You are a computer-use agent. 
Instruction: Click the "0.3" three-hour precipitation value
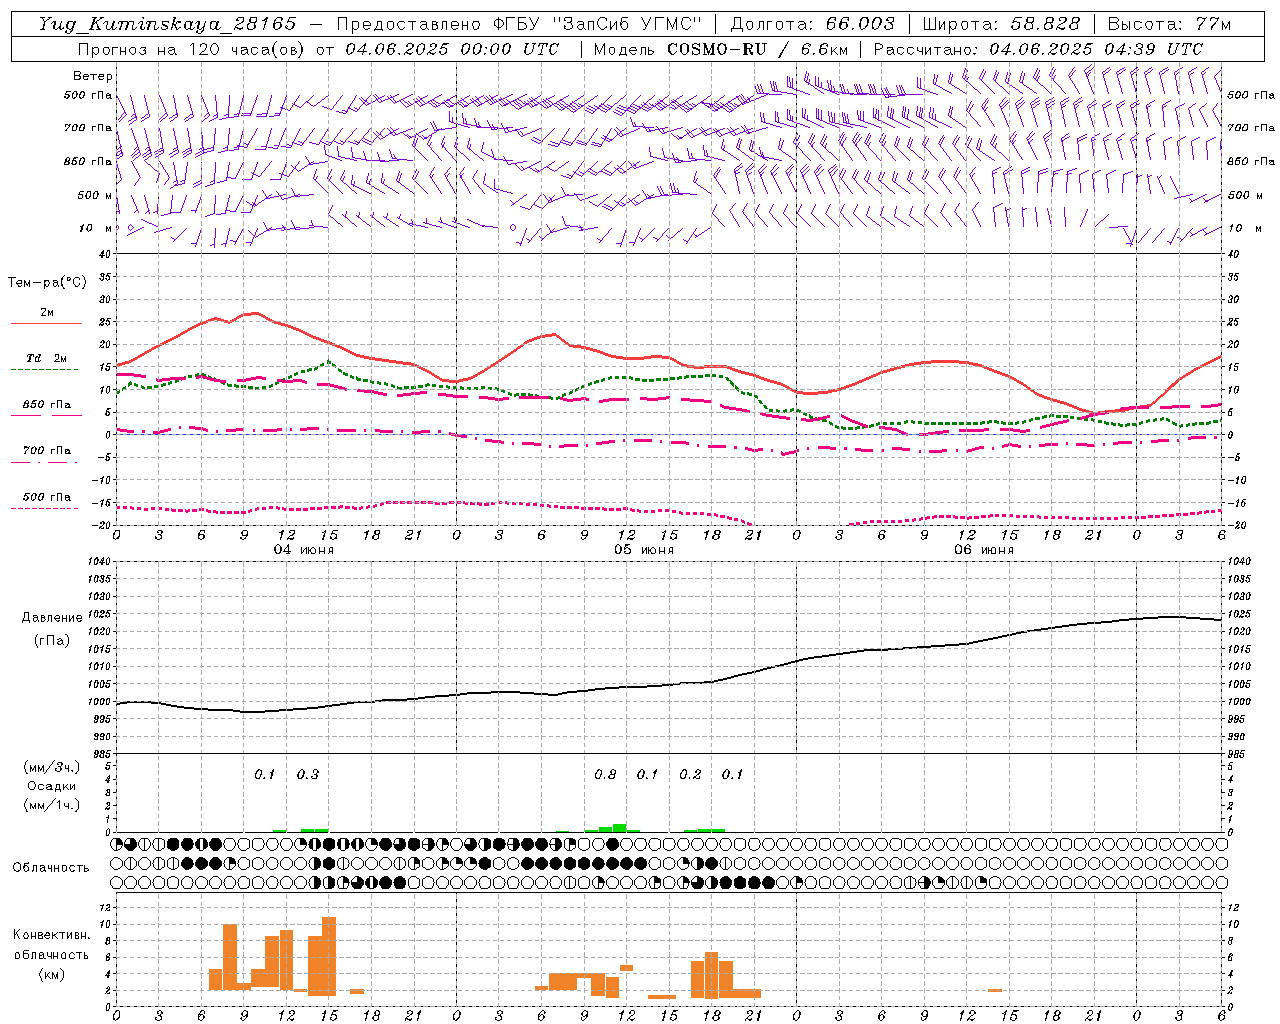point(307,774)
